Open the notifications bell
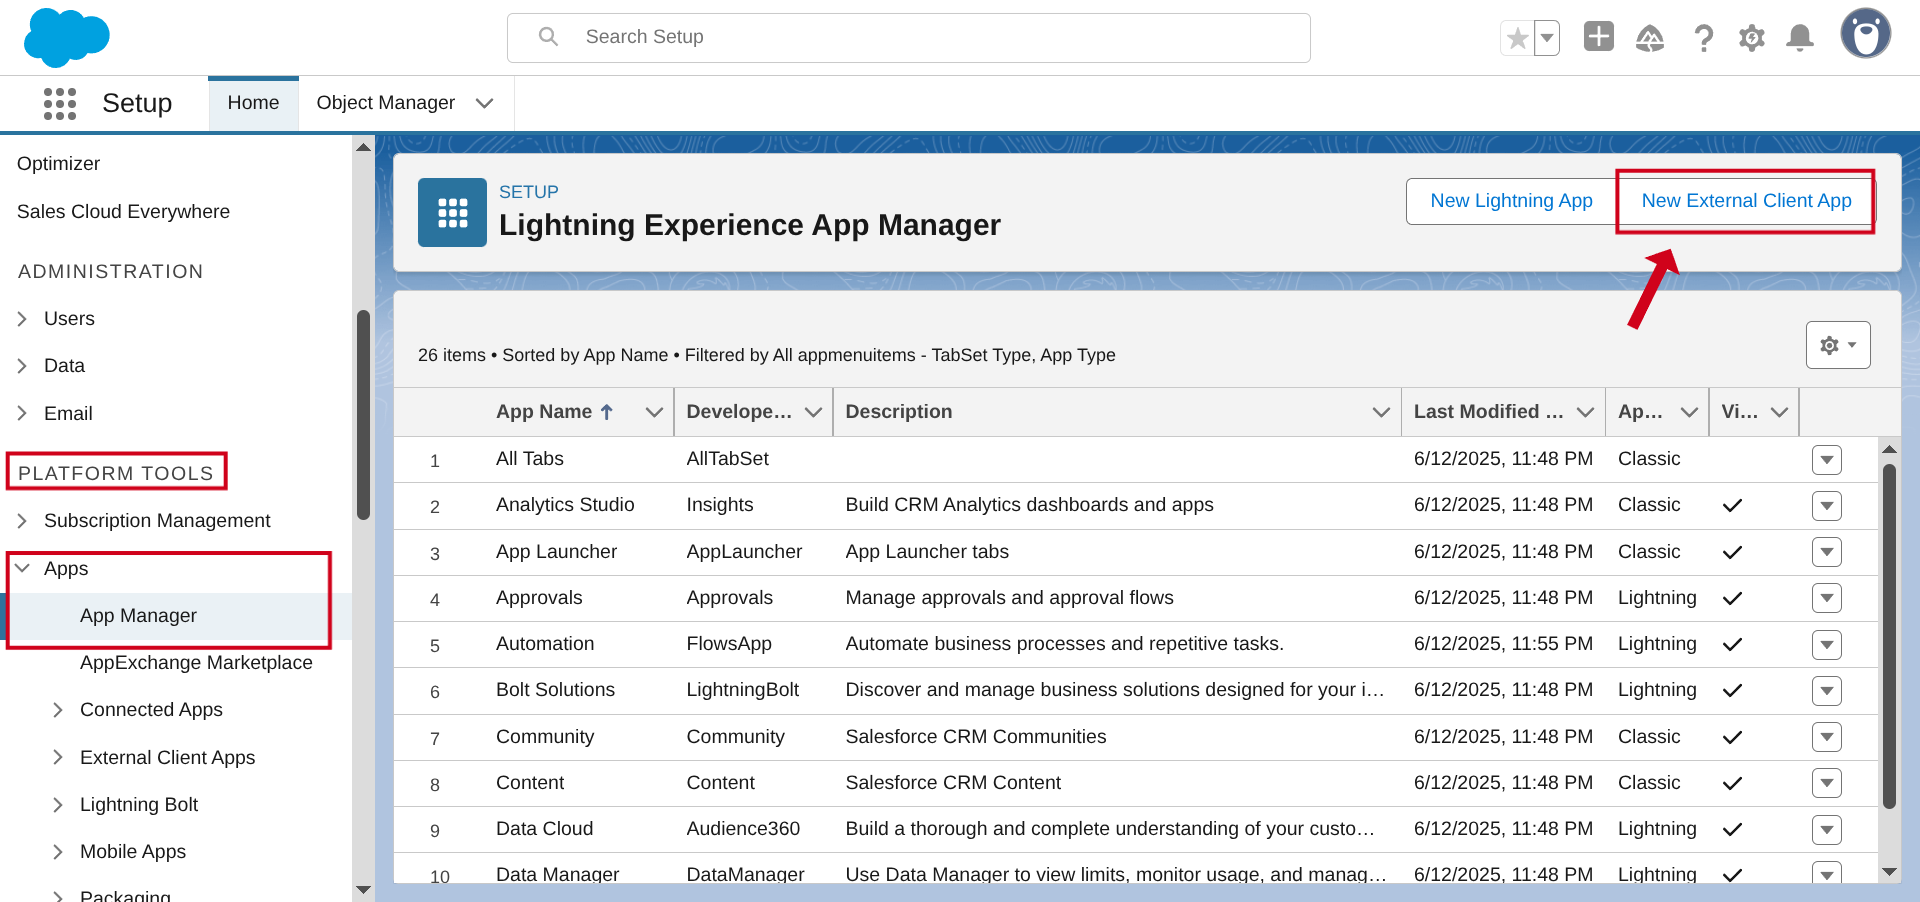 tap(1800, 38)
